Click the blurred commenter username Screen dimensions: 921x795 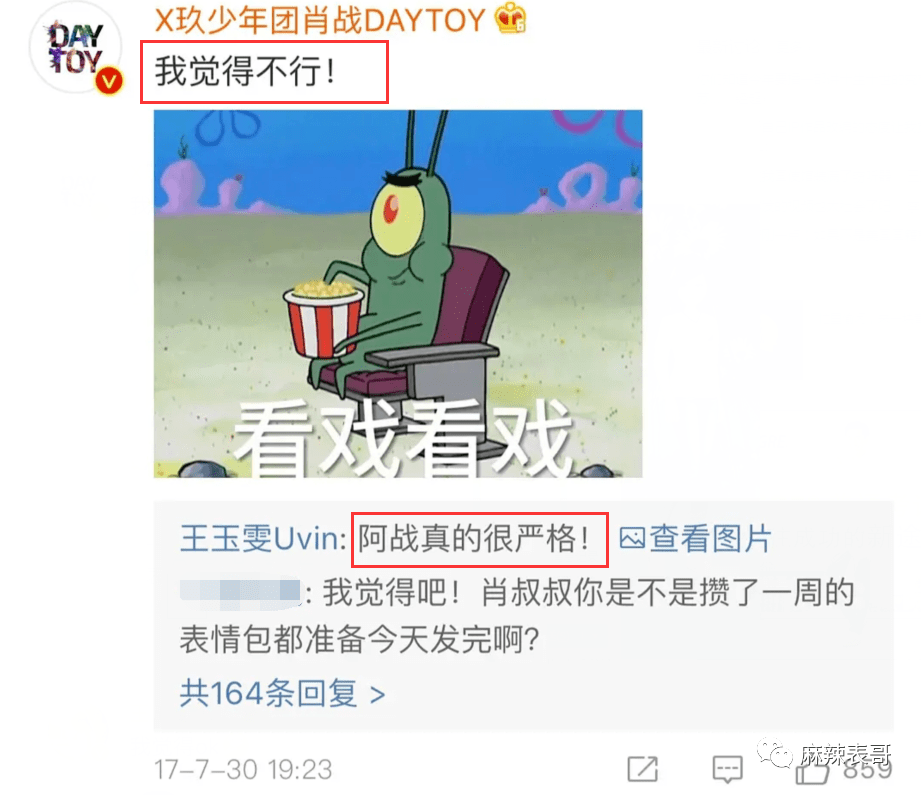tap(241, 592)
